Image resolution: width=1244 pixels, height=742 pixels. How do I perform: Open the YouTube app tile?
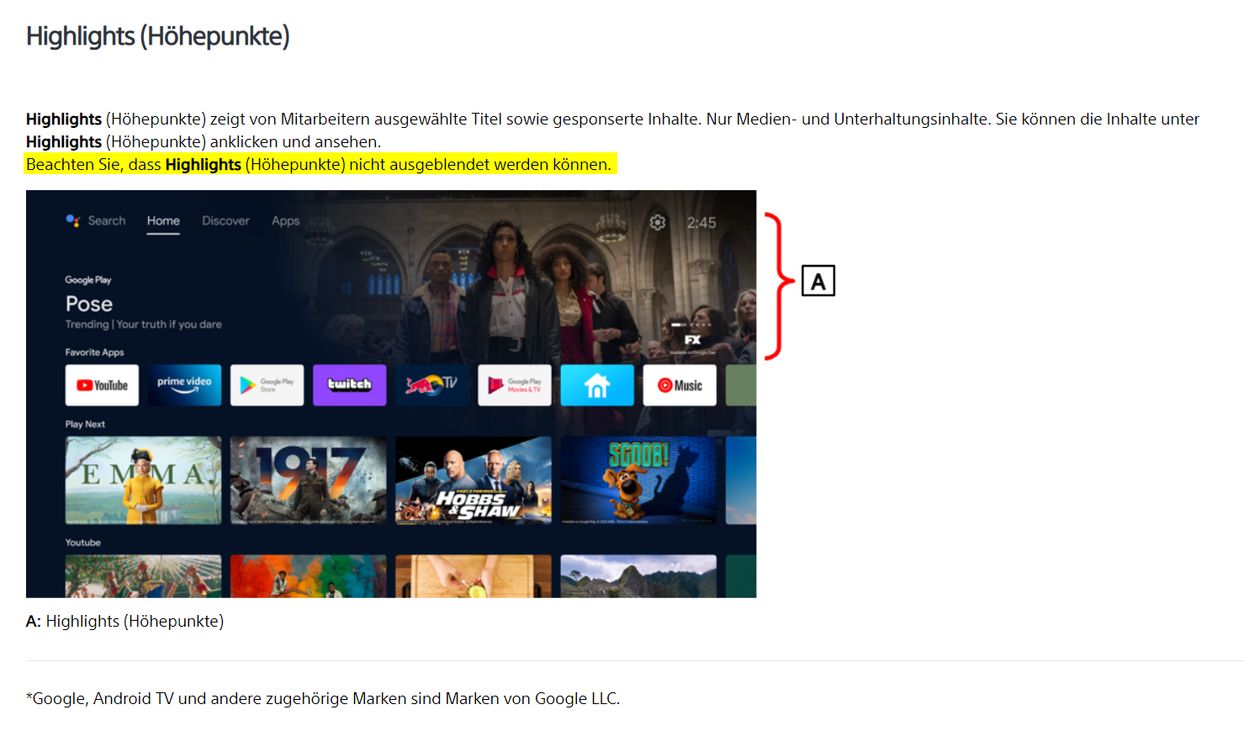[x=102, y=385]
